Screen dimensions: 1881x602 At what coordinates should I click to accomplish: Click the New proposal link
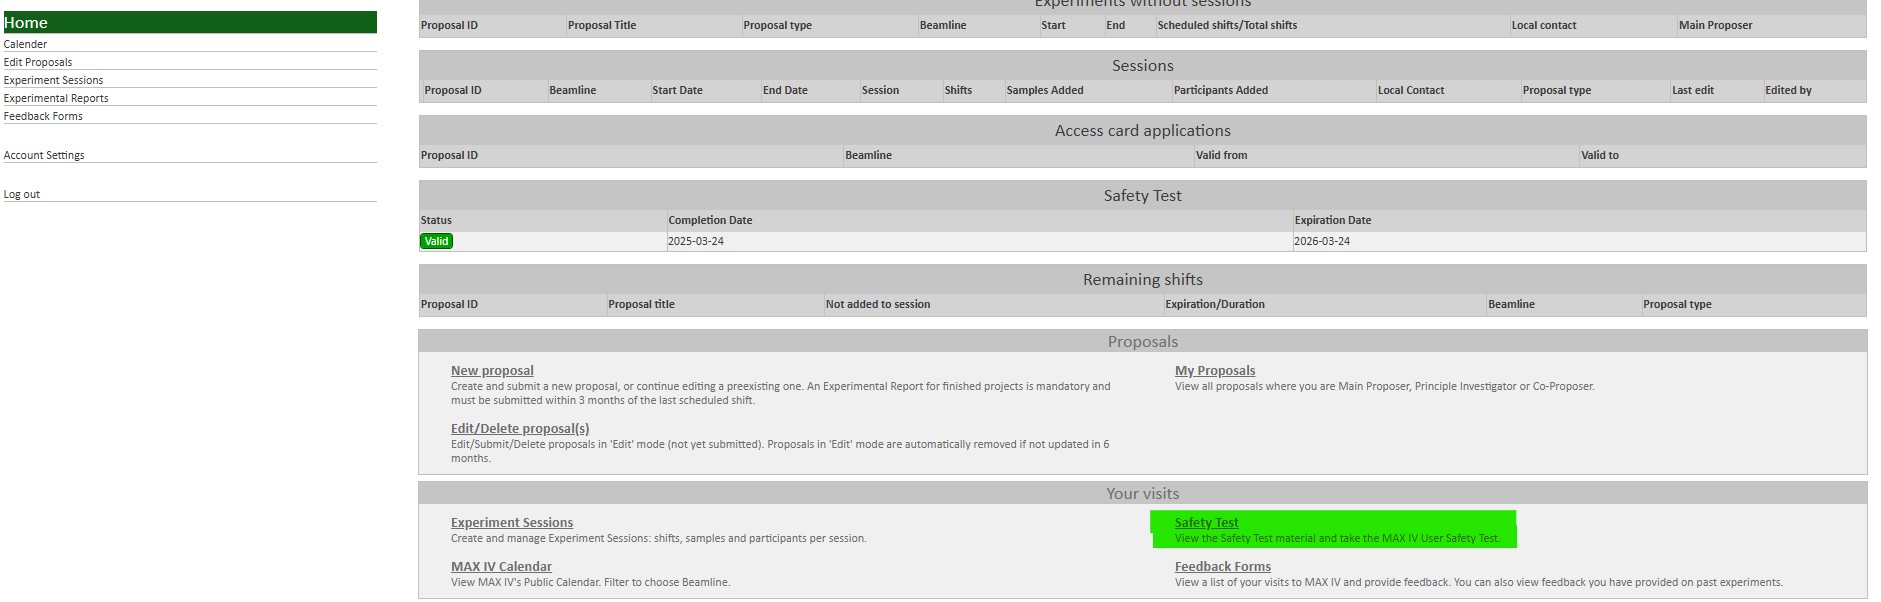(x=492, y=370)
